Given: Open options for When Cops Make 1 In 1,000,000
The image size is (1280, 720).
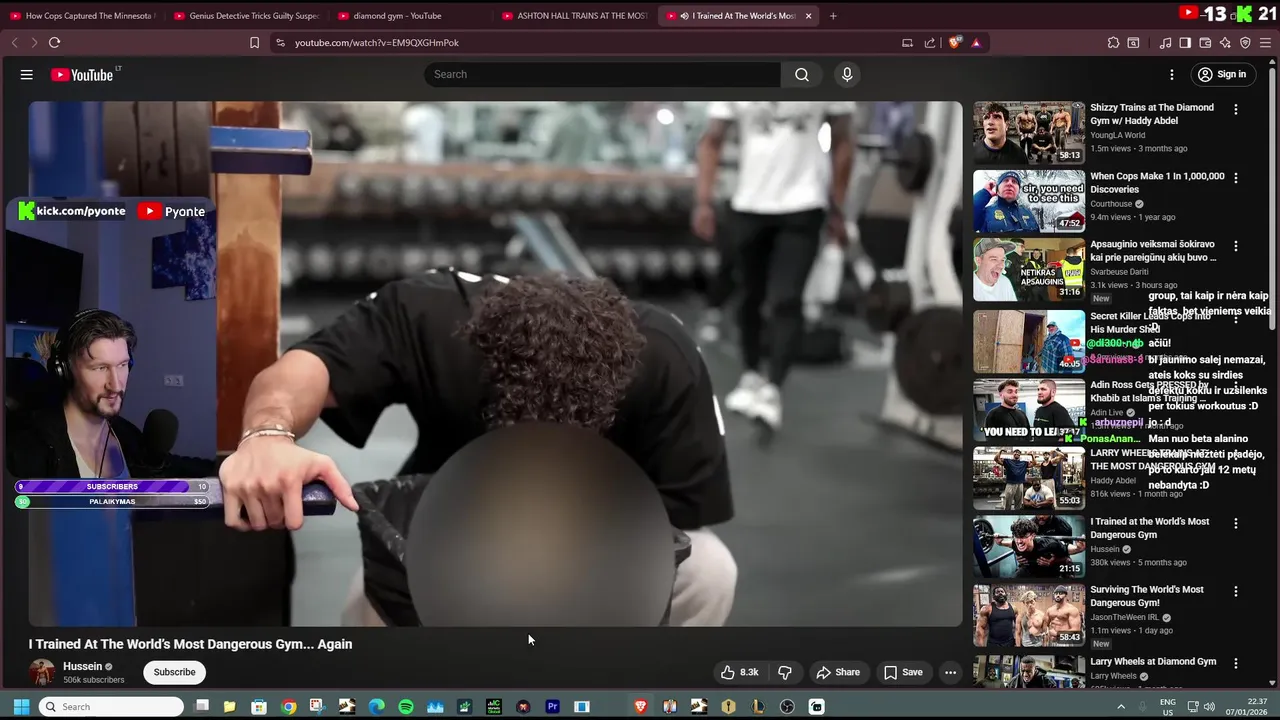Looking at the screenshot, I should (x=1236, y=178).
